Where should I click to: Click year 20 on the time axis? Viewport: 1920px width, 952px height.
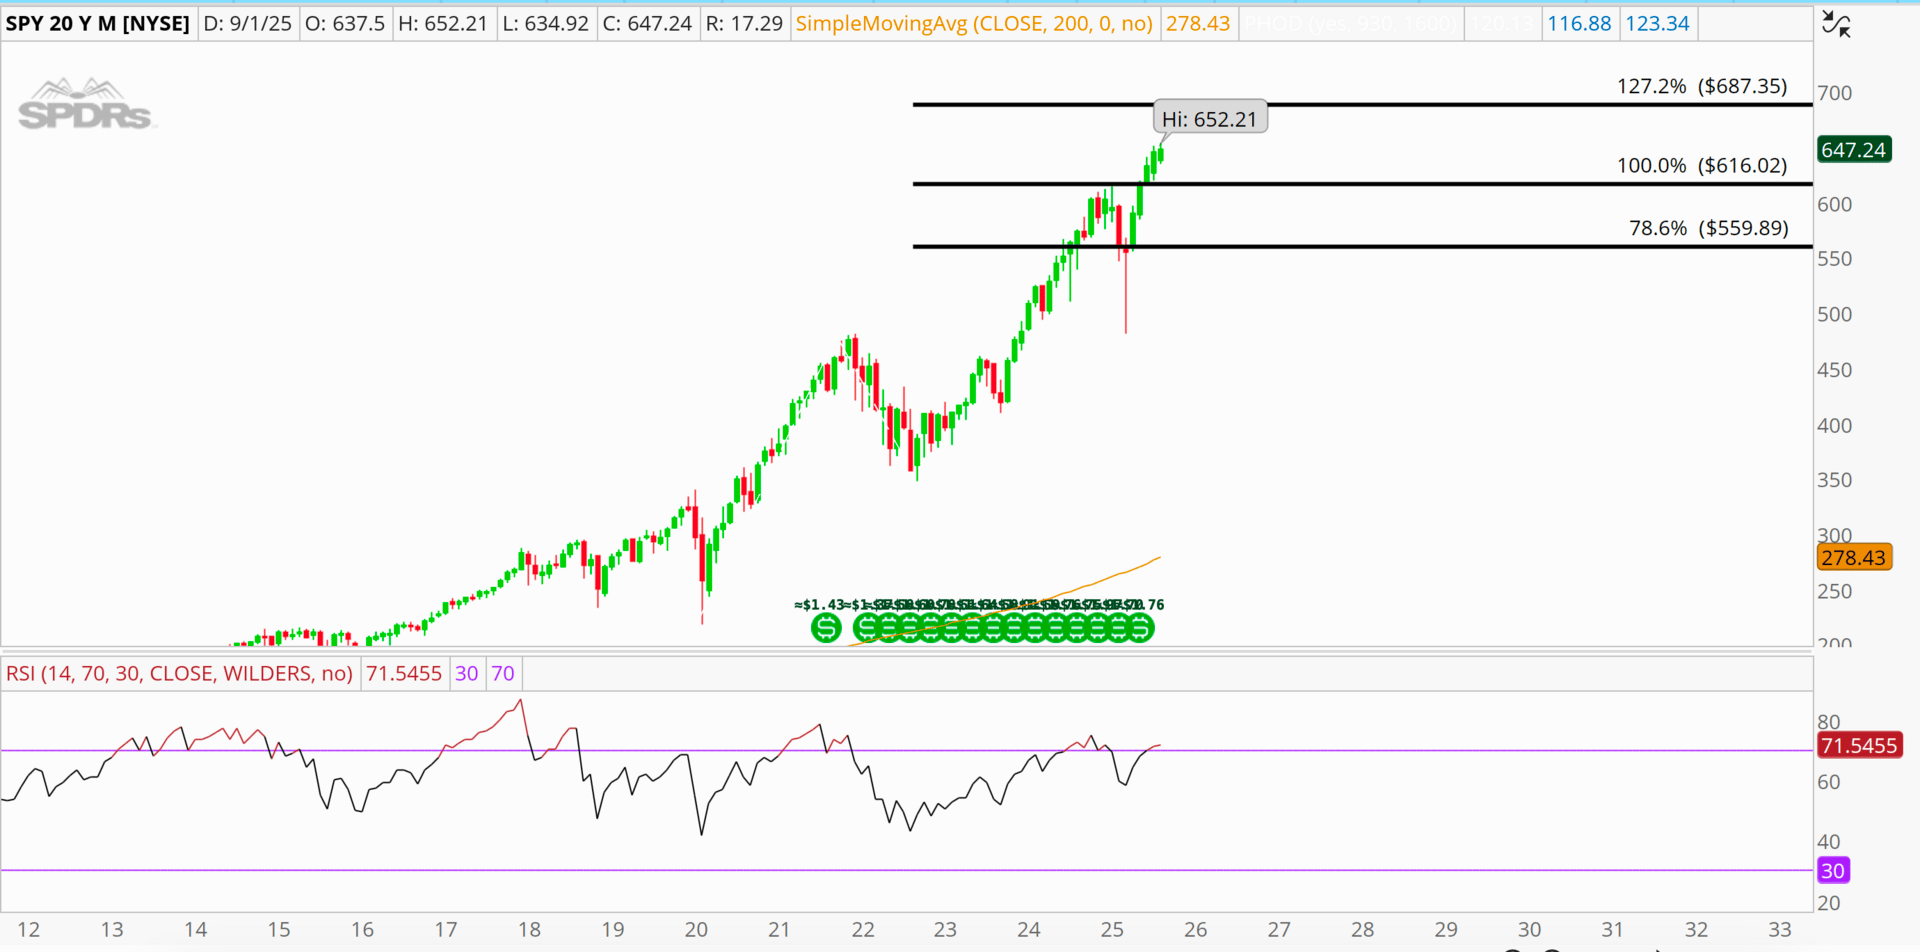click(696, 929)
